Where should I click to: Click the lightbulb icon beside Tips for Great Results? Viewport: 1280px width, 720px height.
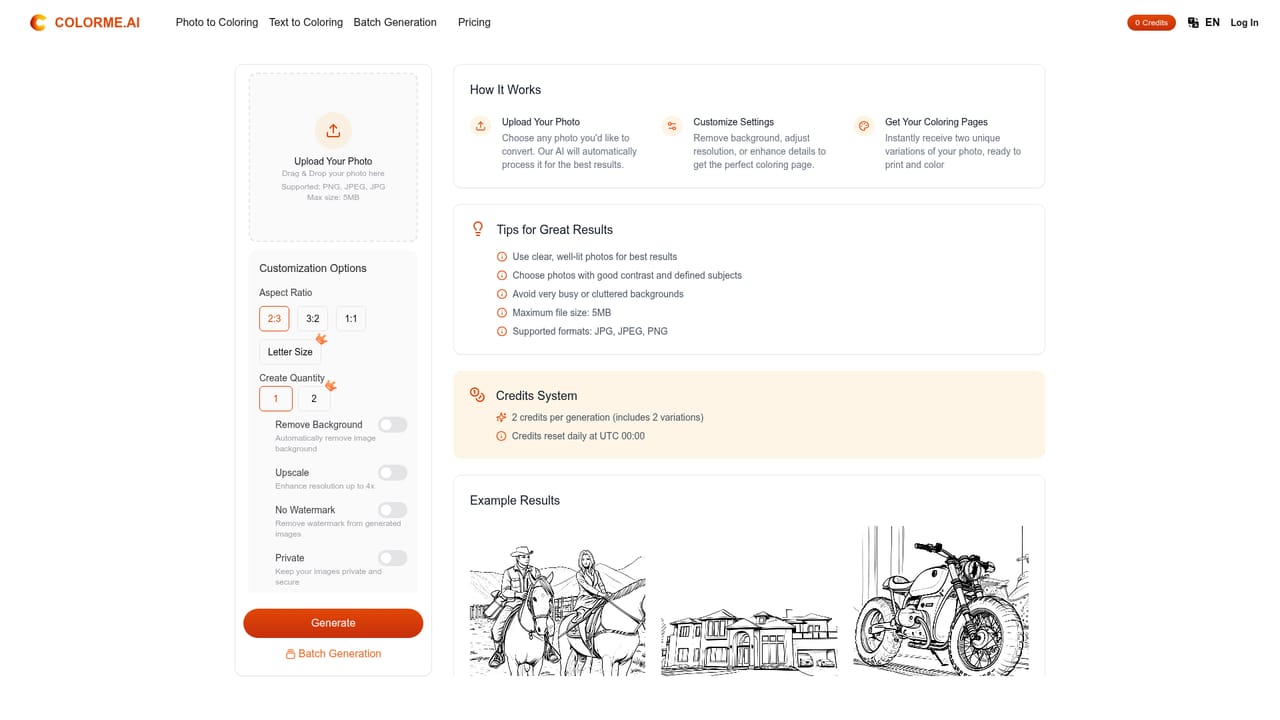(x=478, y=229)
